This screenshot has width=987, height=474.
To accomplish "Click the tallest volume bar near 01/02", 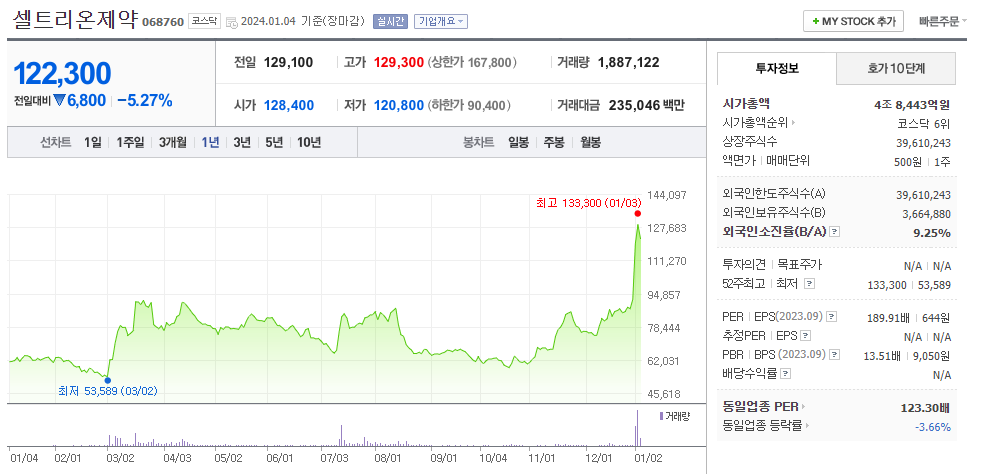I will [x=637, y=428].
